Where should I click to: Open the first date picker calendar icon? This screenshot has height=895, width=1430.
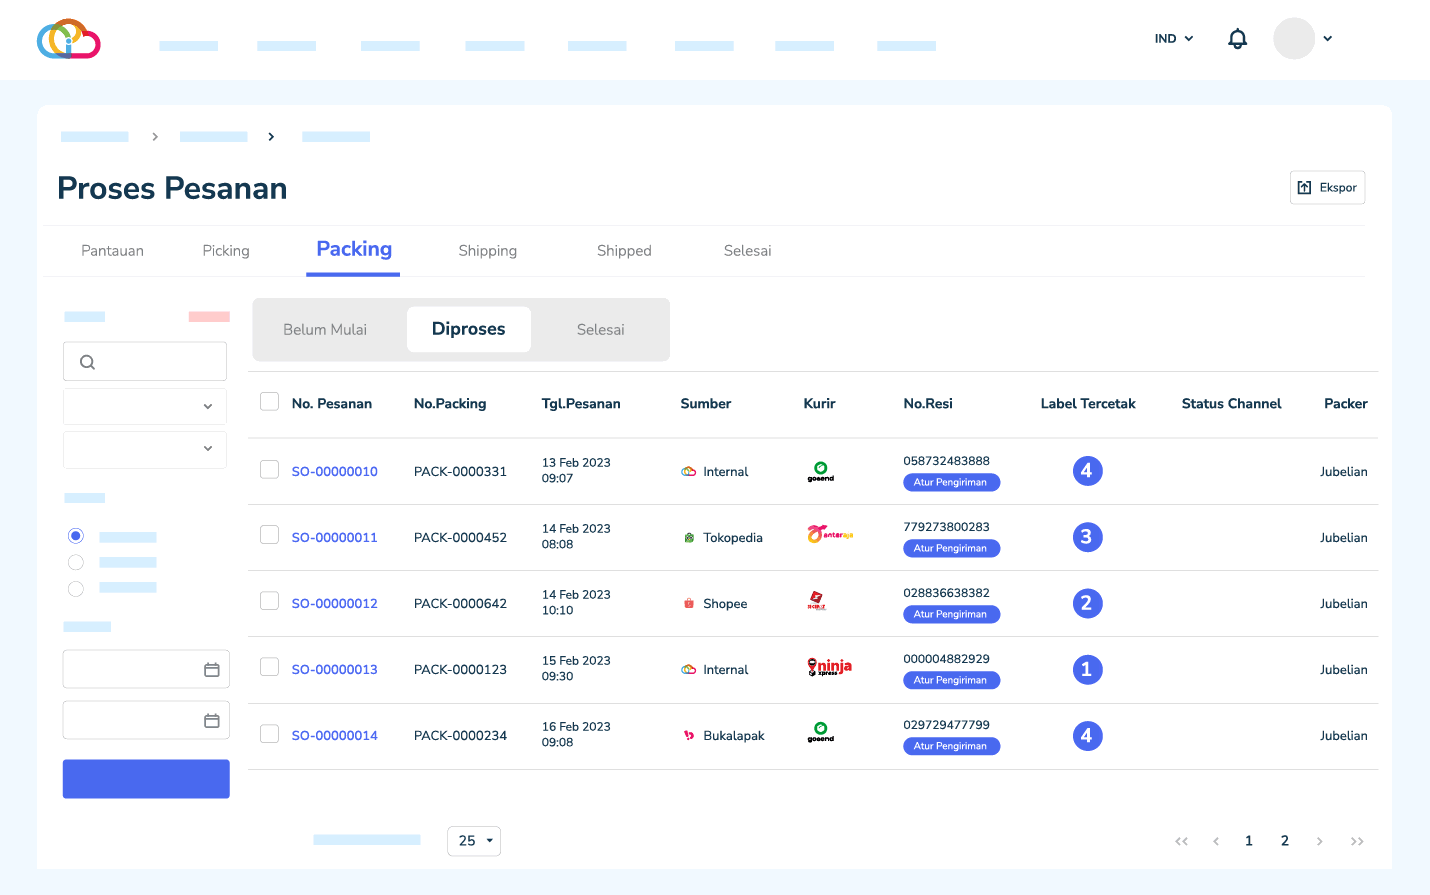(212, 670)
